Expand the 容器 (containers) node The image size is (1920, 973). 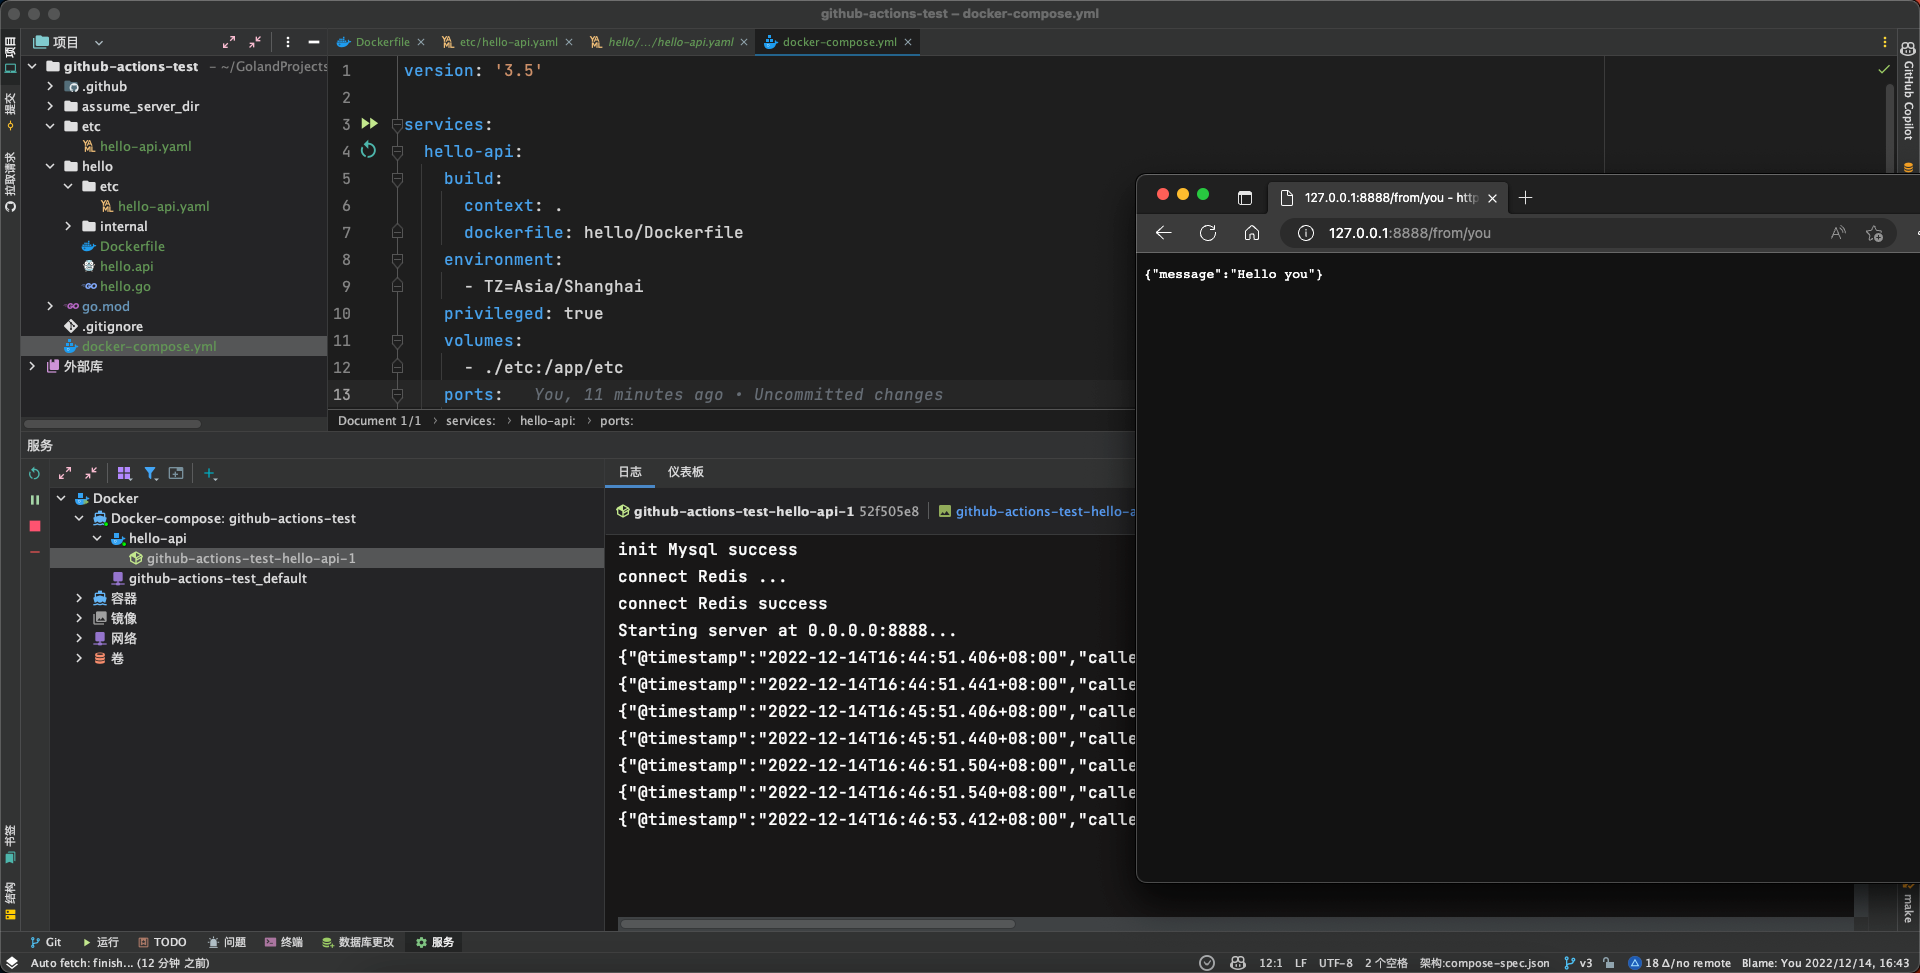coord(79,598)
